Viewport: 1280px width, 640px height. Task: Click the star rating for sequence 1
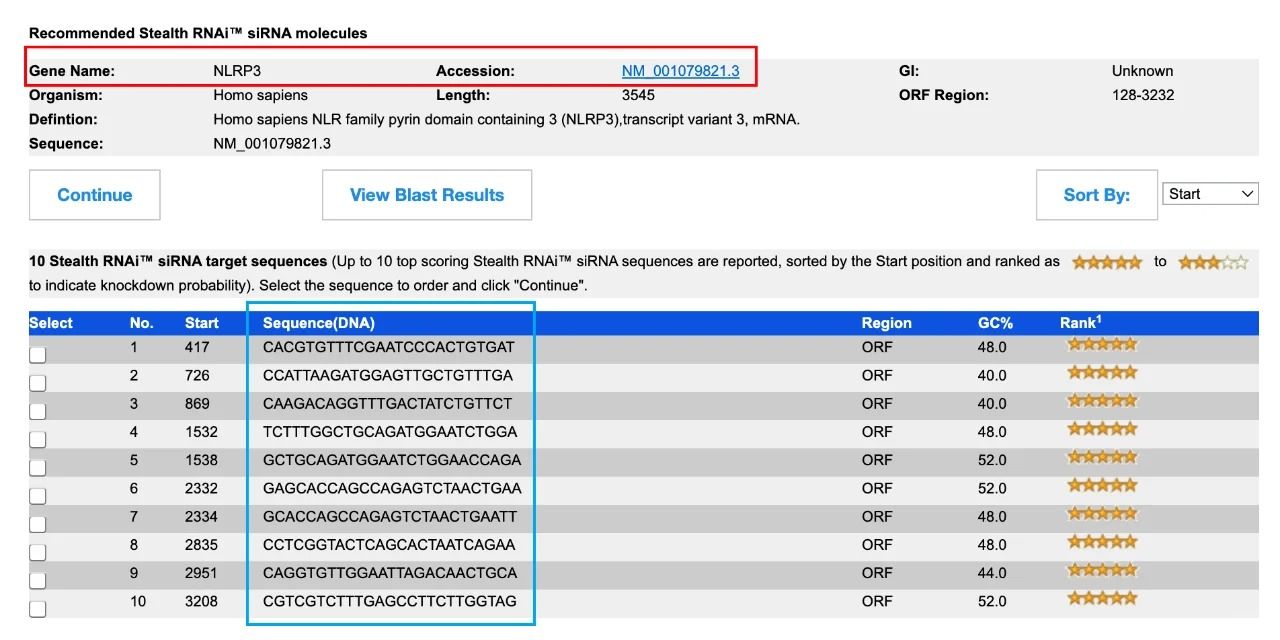(1102, 345)
